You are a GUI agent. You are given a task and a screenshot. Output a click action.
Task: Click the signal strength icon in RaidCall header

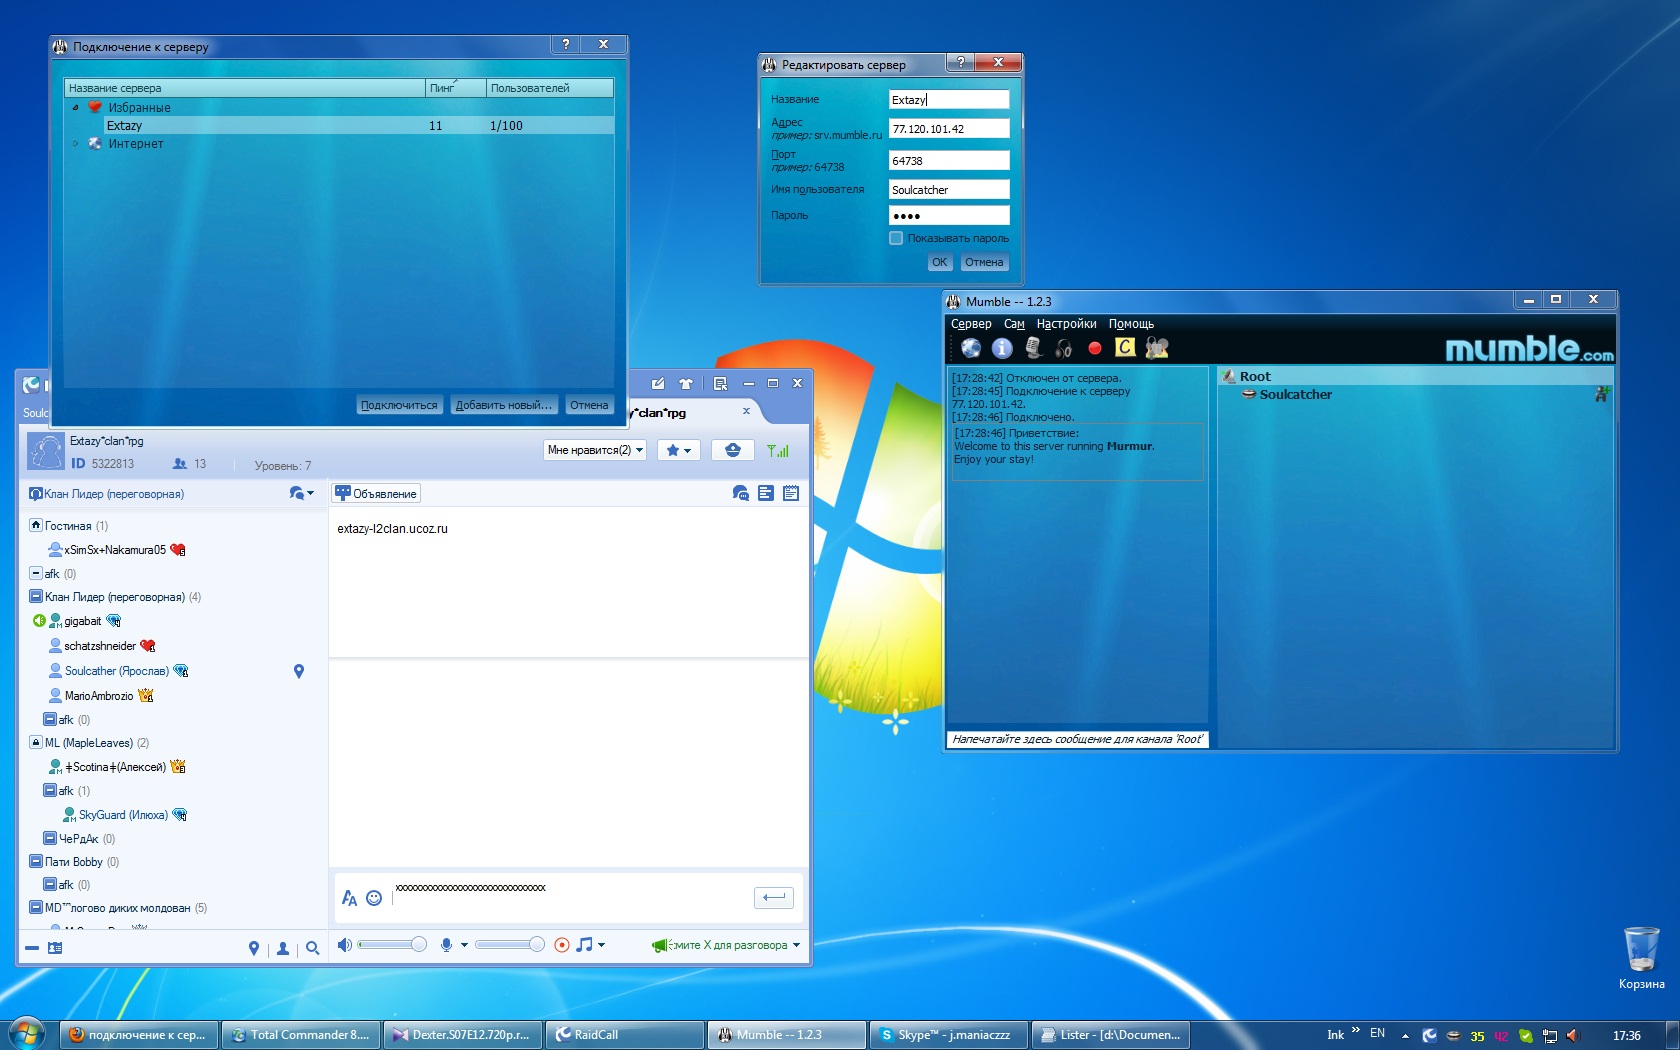click(778, 450)
